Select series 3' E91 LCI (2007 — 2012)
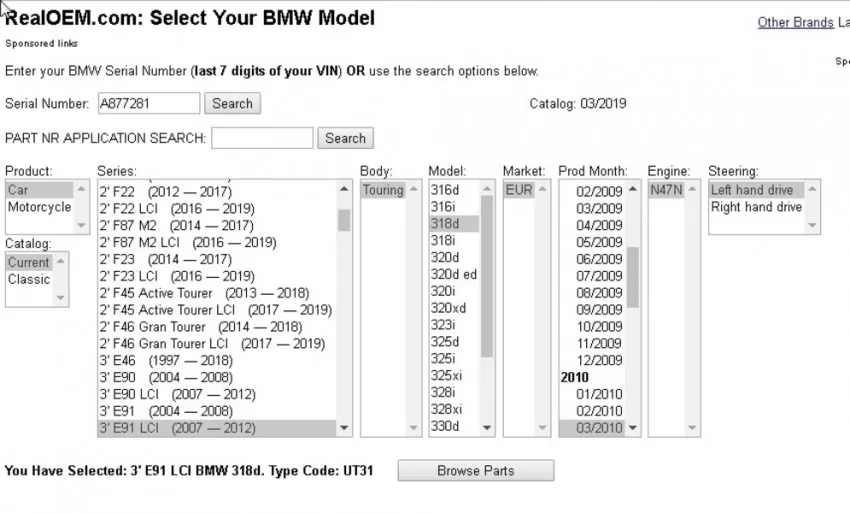850x513 pixels. (x=217, y=427)
